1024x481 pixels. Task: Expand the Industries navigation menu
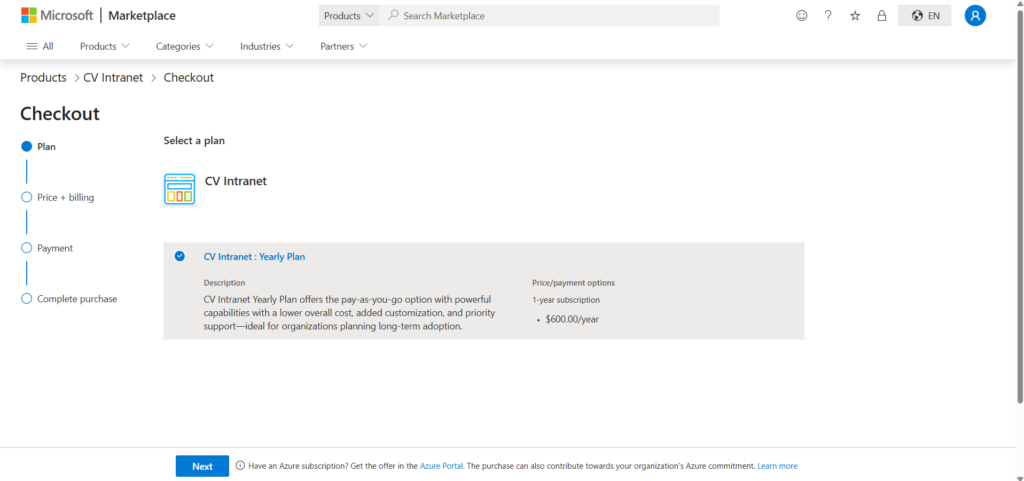pos(266,46)
